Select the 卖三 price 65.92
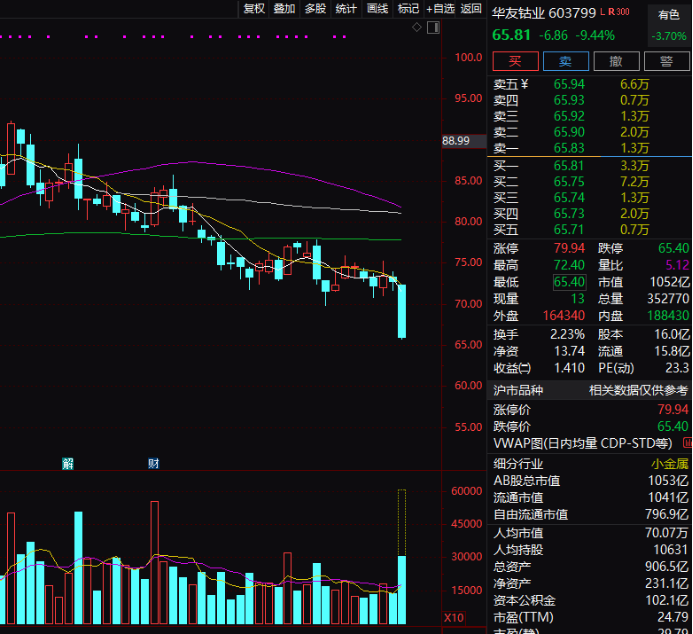The width and height of the screenshot is (693, 634). (x=569, y=116)
